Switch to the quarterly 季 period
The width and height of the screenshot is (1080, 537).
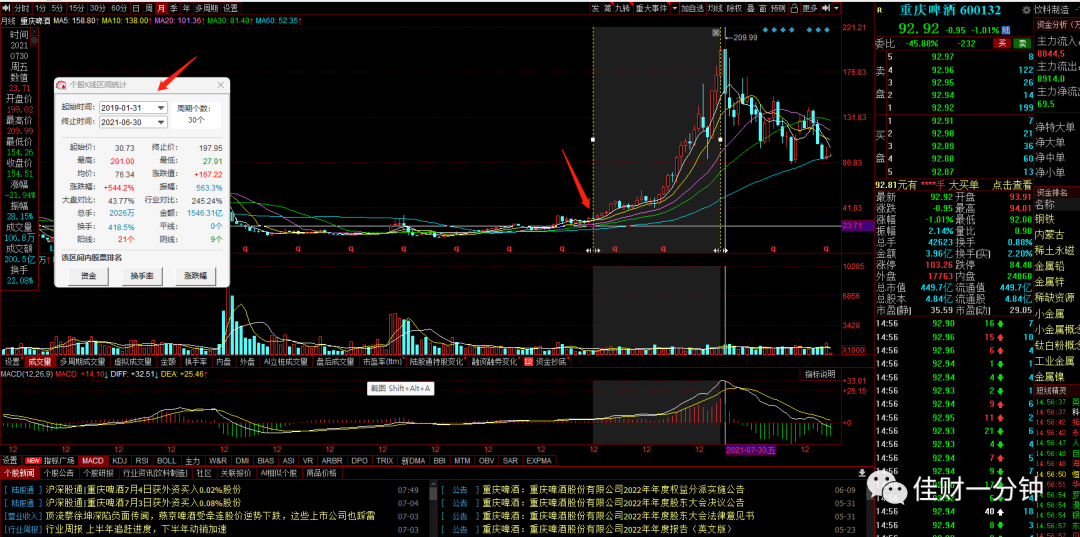click(x=174, y=8)
